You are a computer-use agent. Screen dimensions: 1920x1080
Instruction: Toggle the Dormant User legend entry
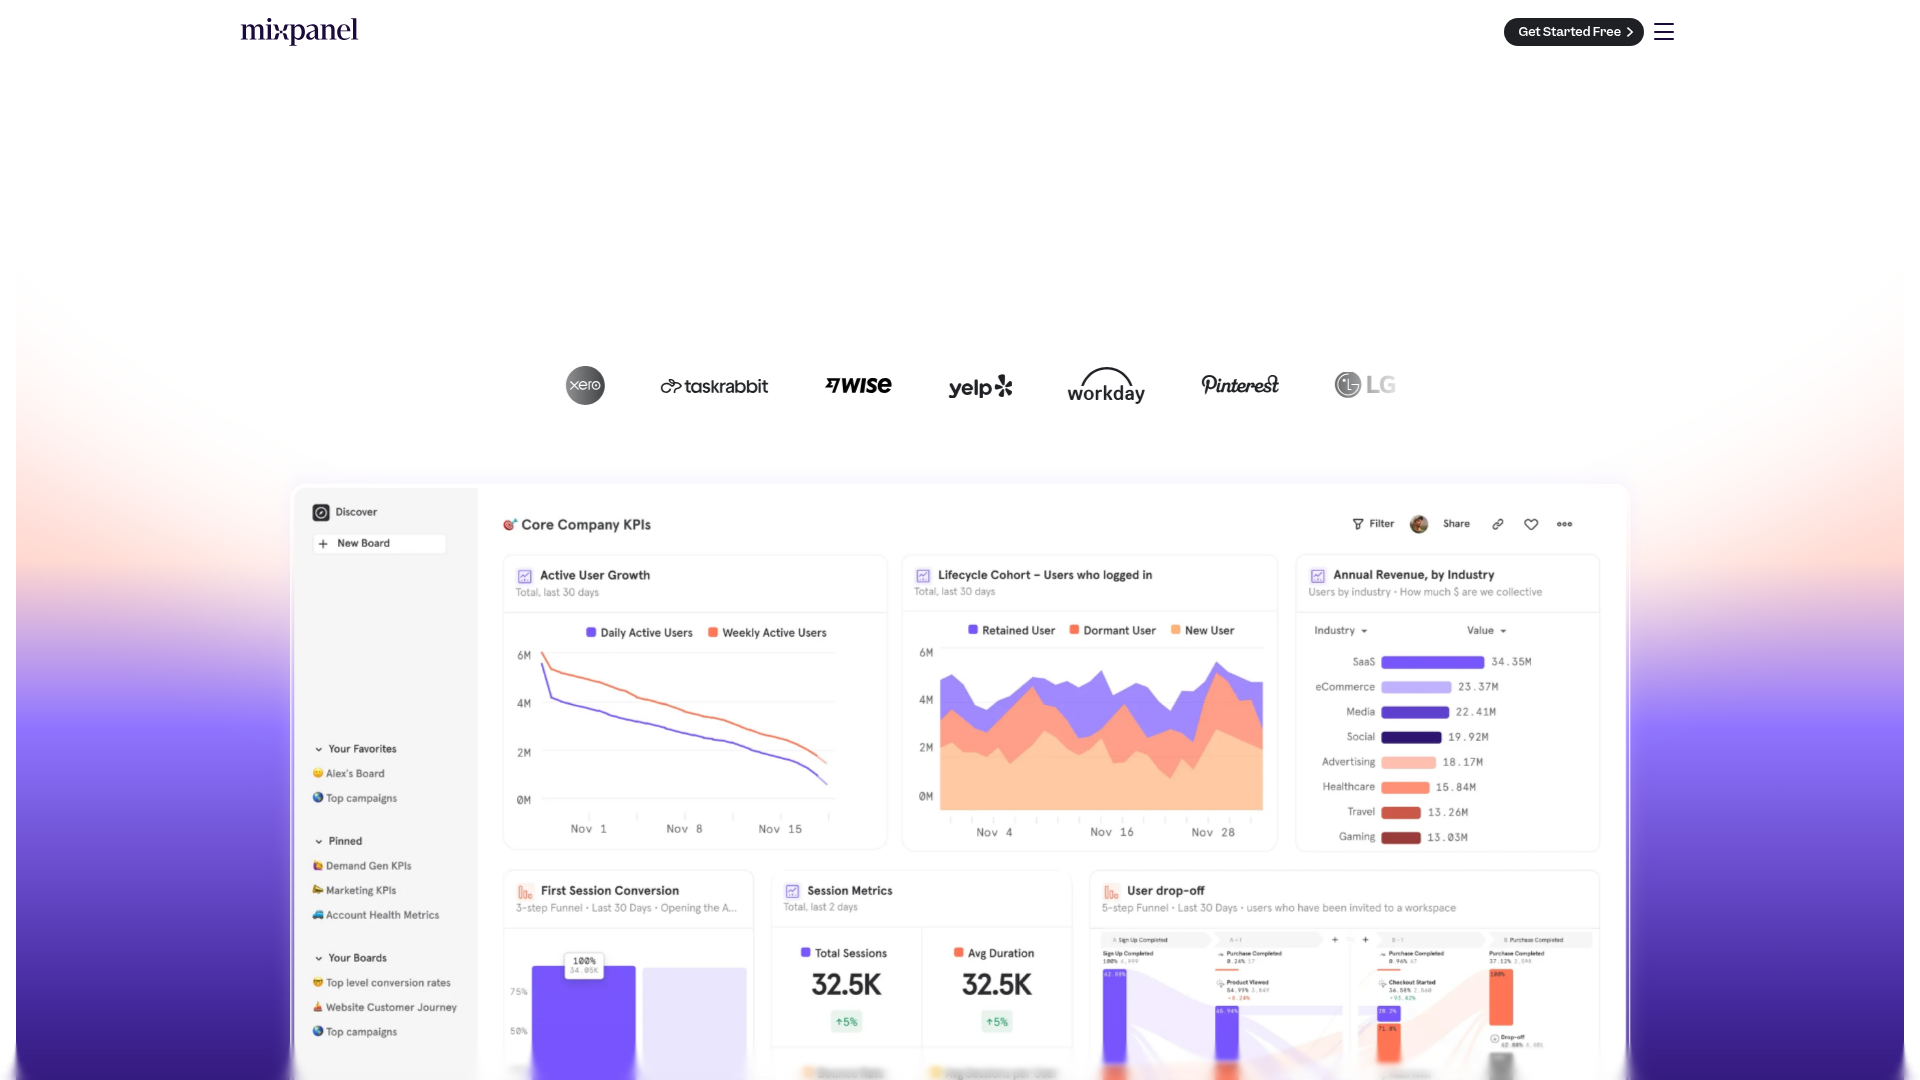coord(1111,630)
